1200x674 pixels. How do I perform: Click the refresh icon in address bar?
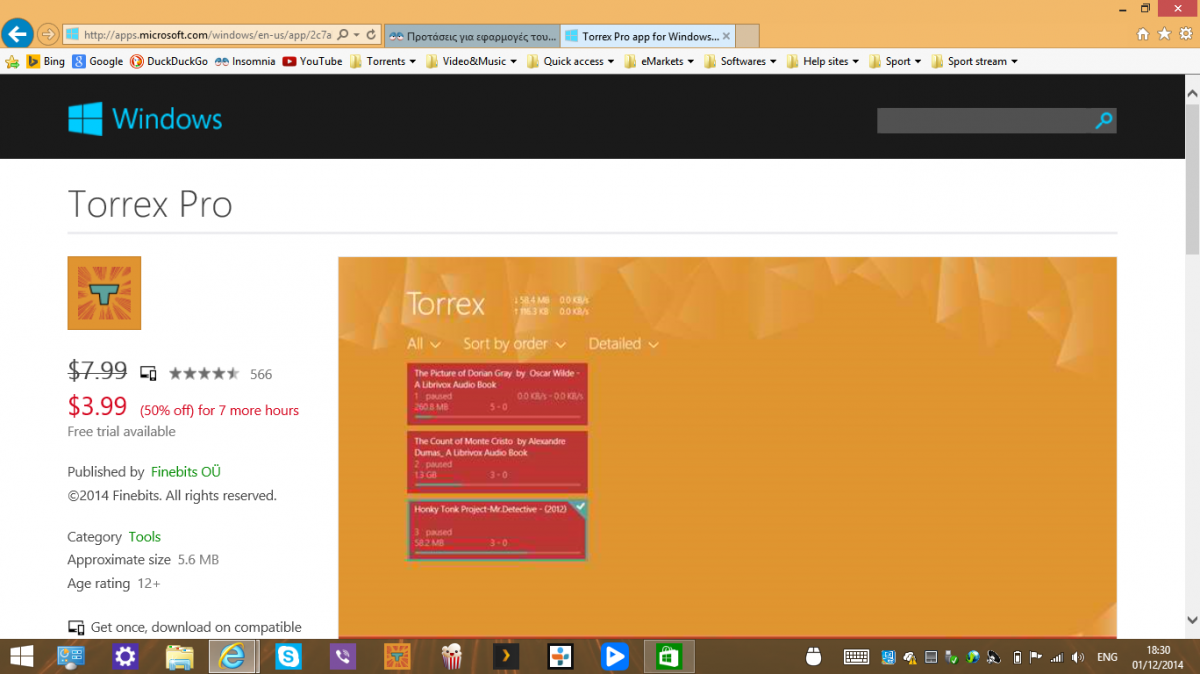(x=371, y=35)
